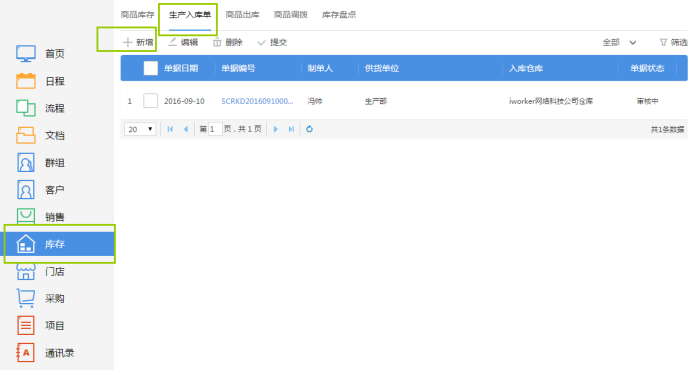Click the checkmark 提交 icon

[262, 43]
